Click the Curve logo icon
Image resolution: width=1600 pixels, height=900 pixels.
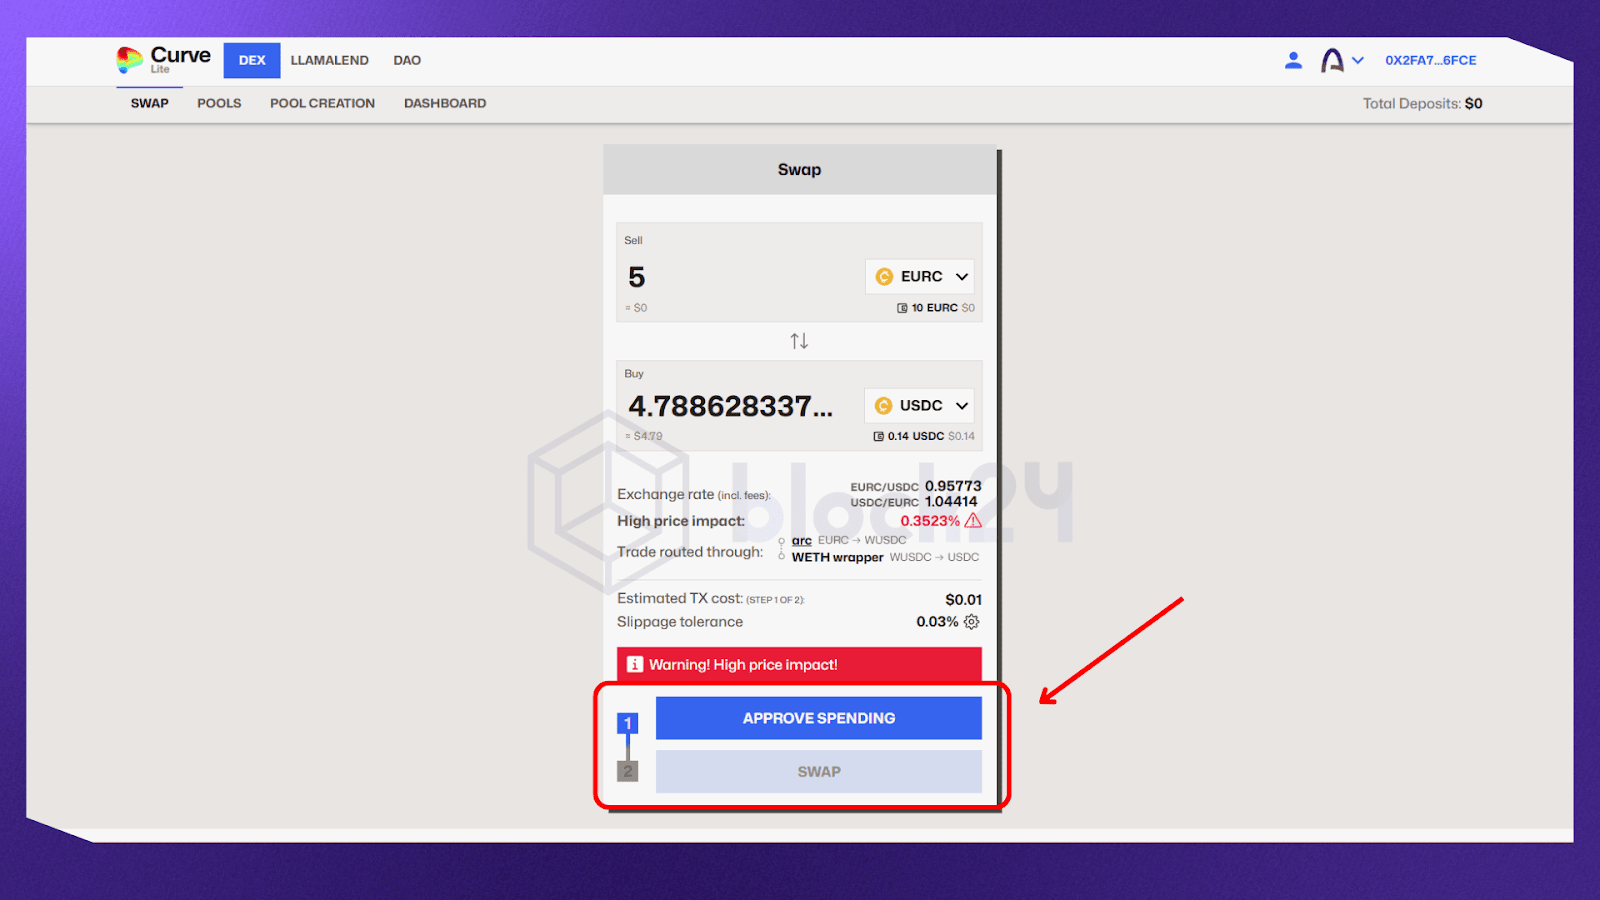(129, 60)
